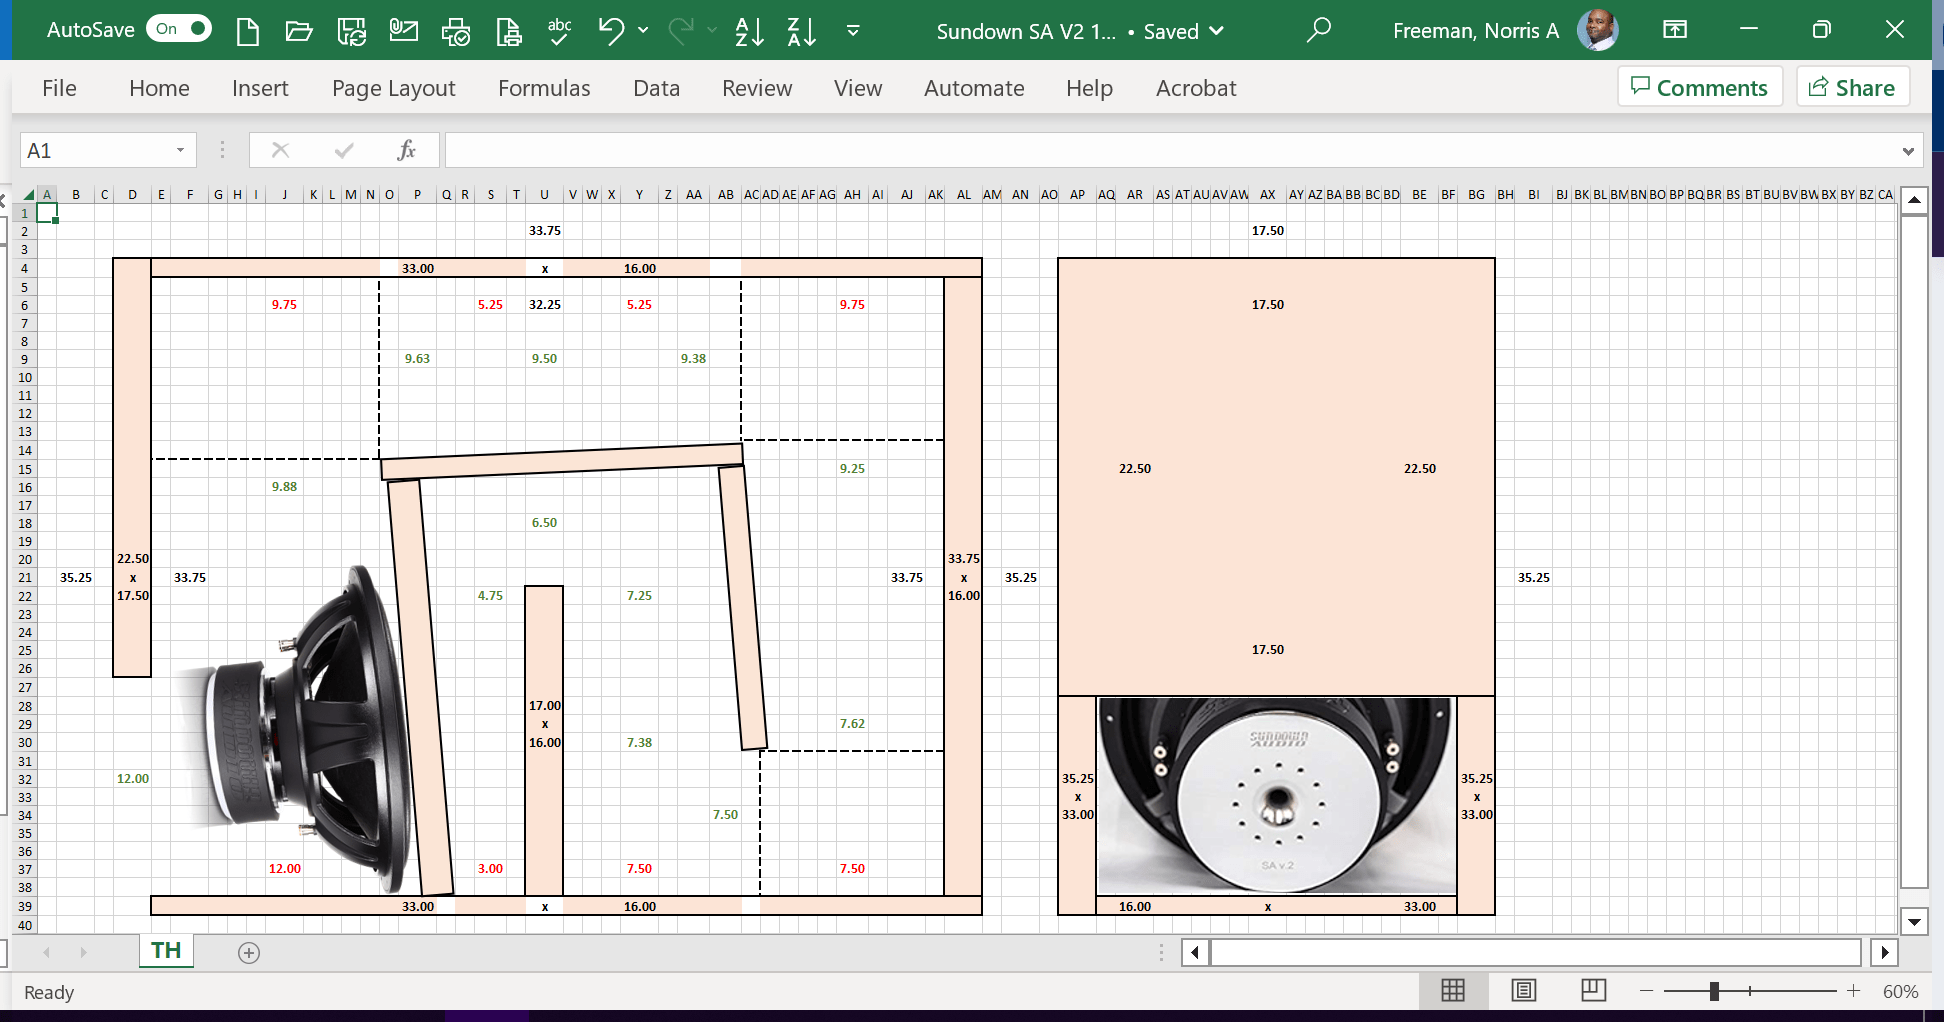Viewport: 1944px width, 1022px height.
Task: Open the Name Box dropdown arrow
Action: tap(181, 151)
